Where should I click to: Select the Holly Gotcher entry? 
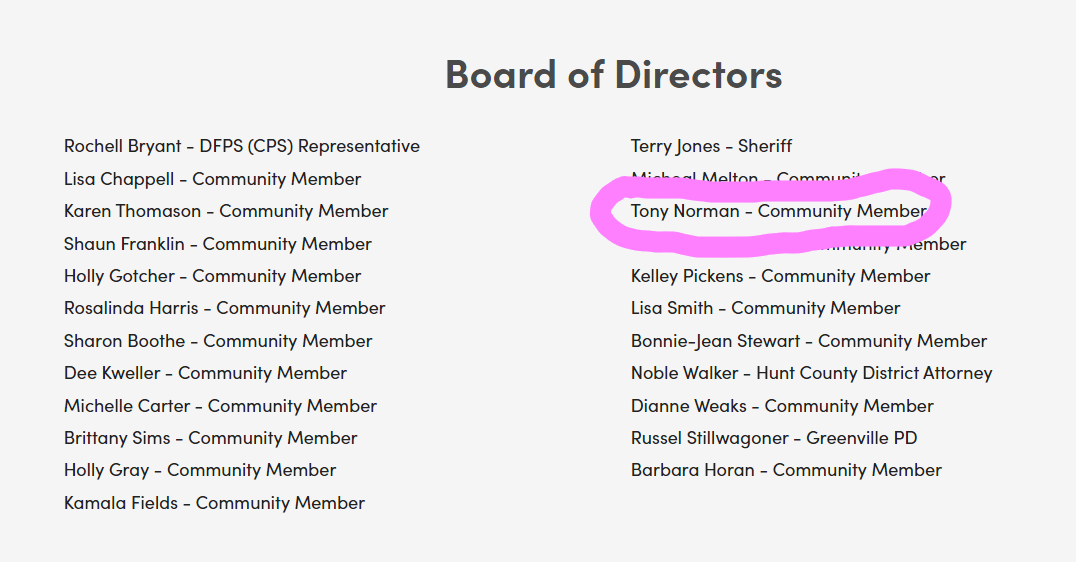pyautogui.click(x=212, y=276)
